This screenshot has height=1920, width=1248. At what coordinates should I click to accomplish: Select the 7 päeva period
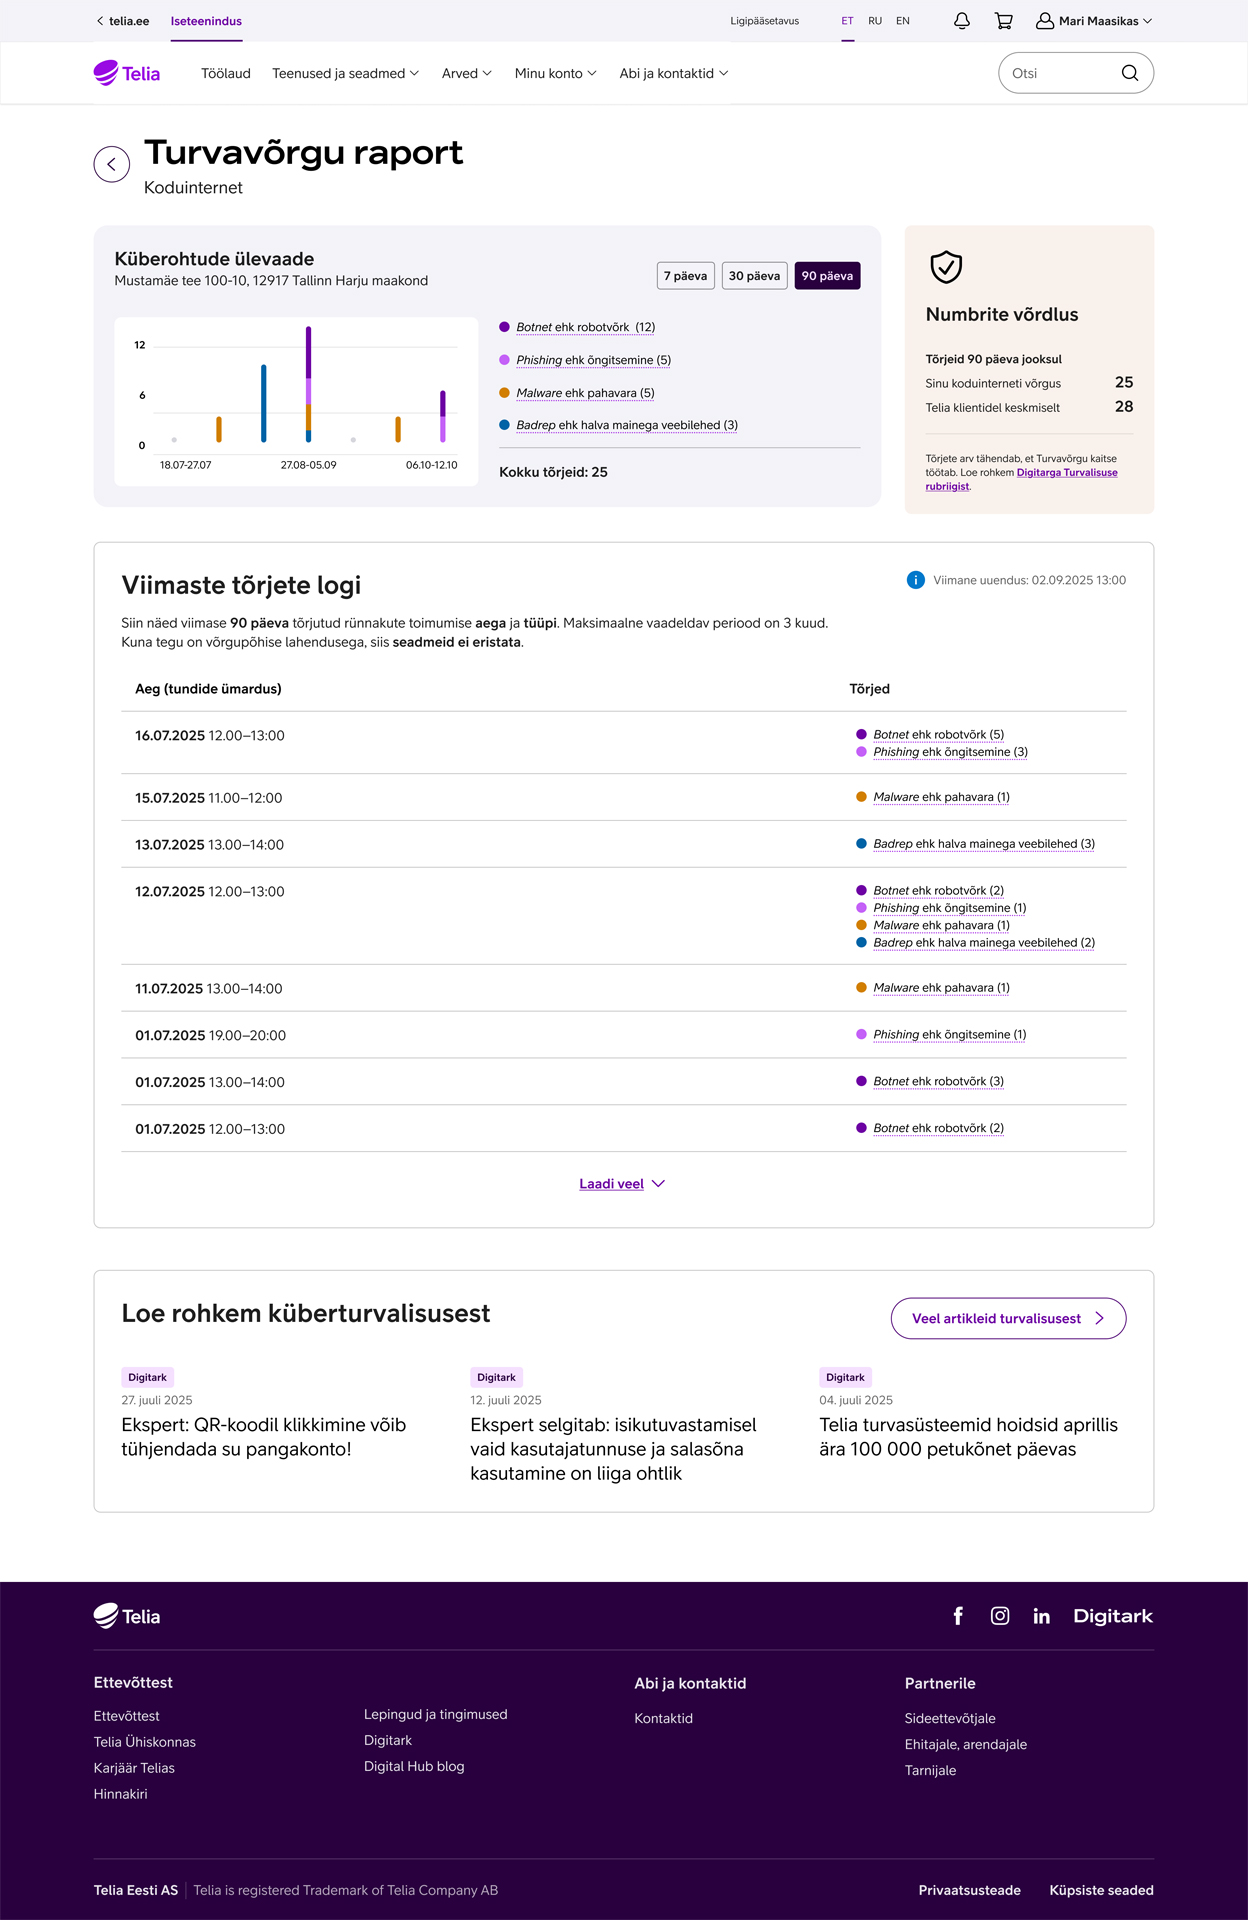click(685, 276)
